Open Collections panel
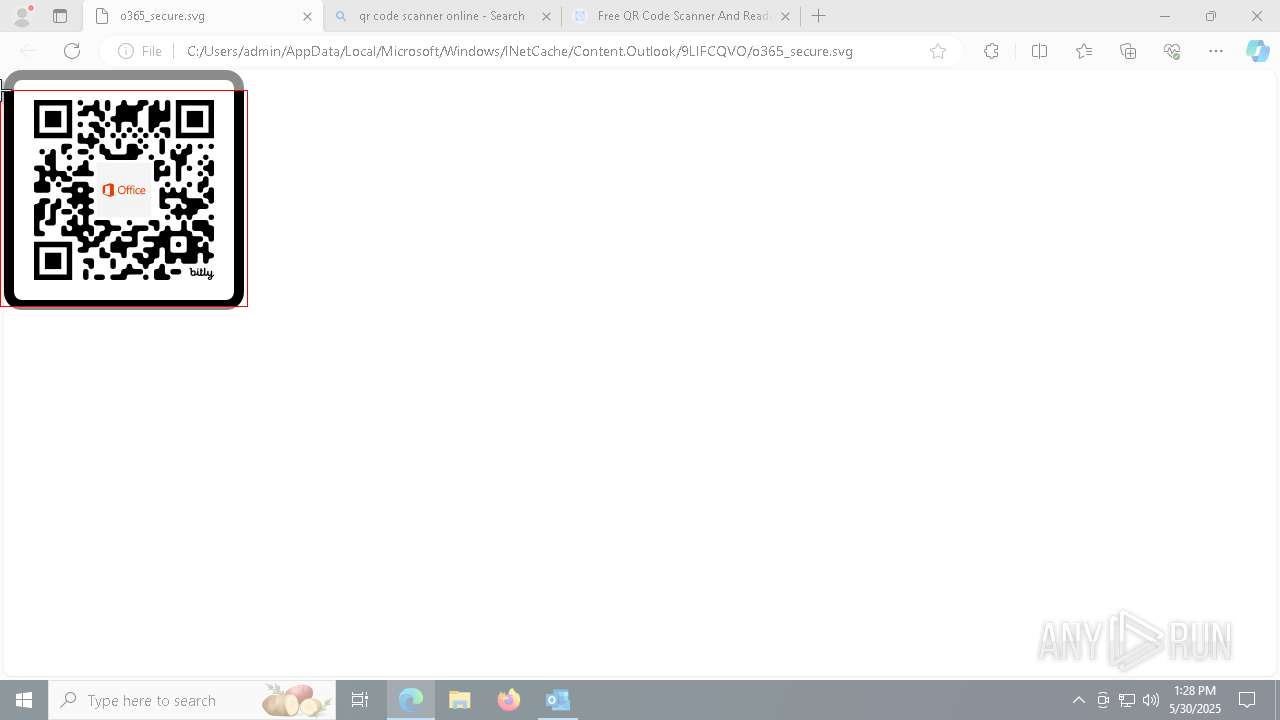 [1128, 51]
